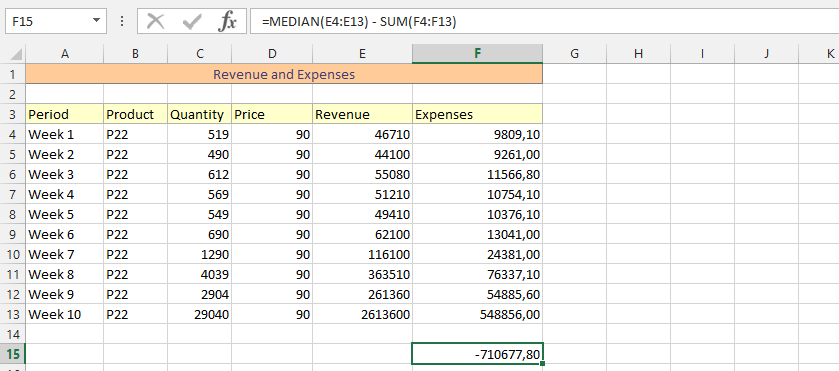Image resolution: width=839 pixels, height=371 pixels.
Task: Select expenses cell 76337,10
Action: click(477, 274)
